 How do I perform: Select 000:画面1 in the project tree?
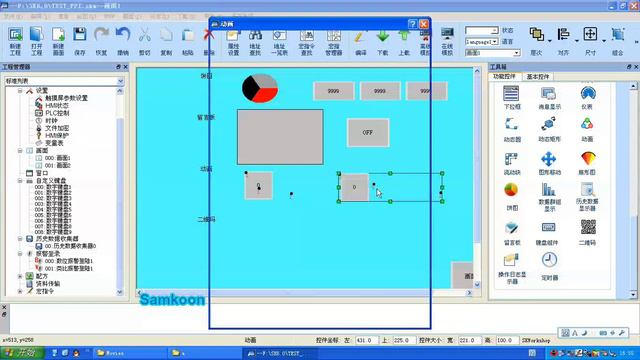point(58,158)
